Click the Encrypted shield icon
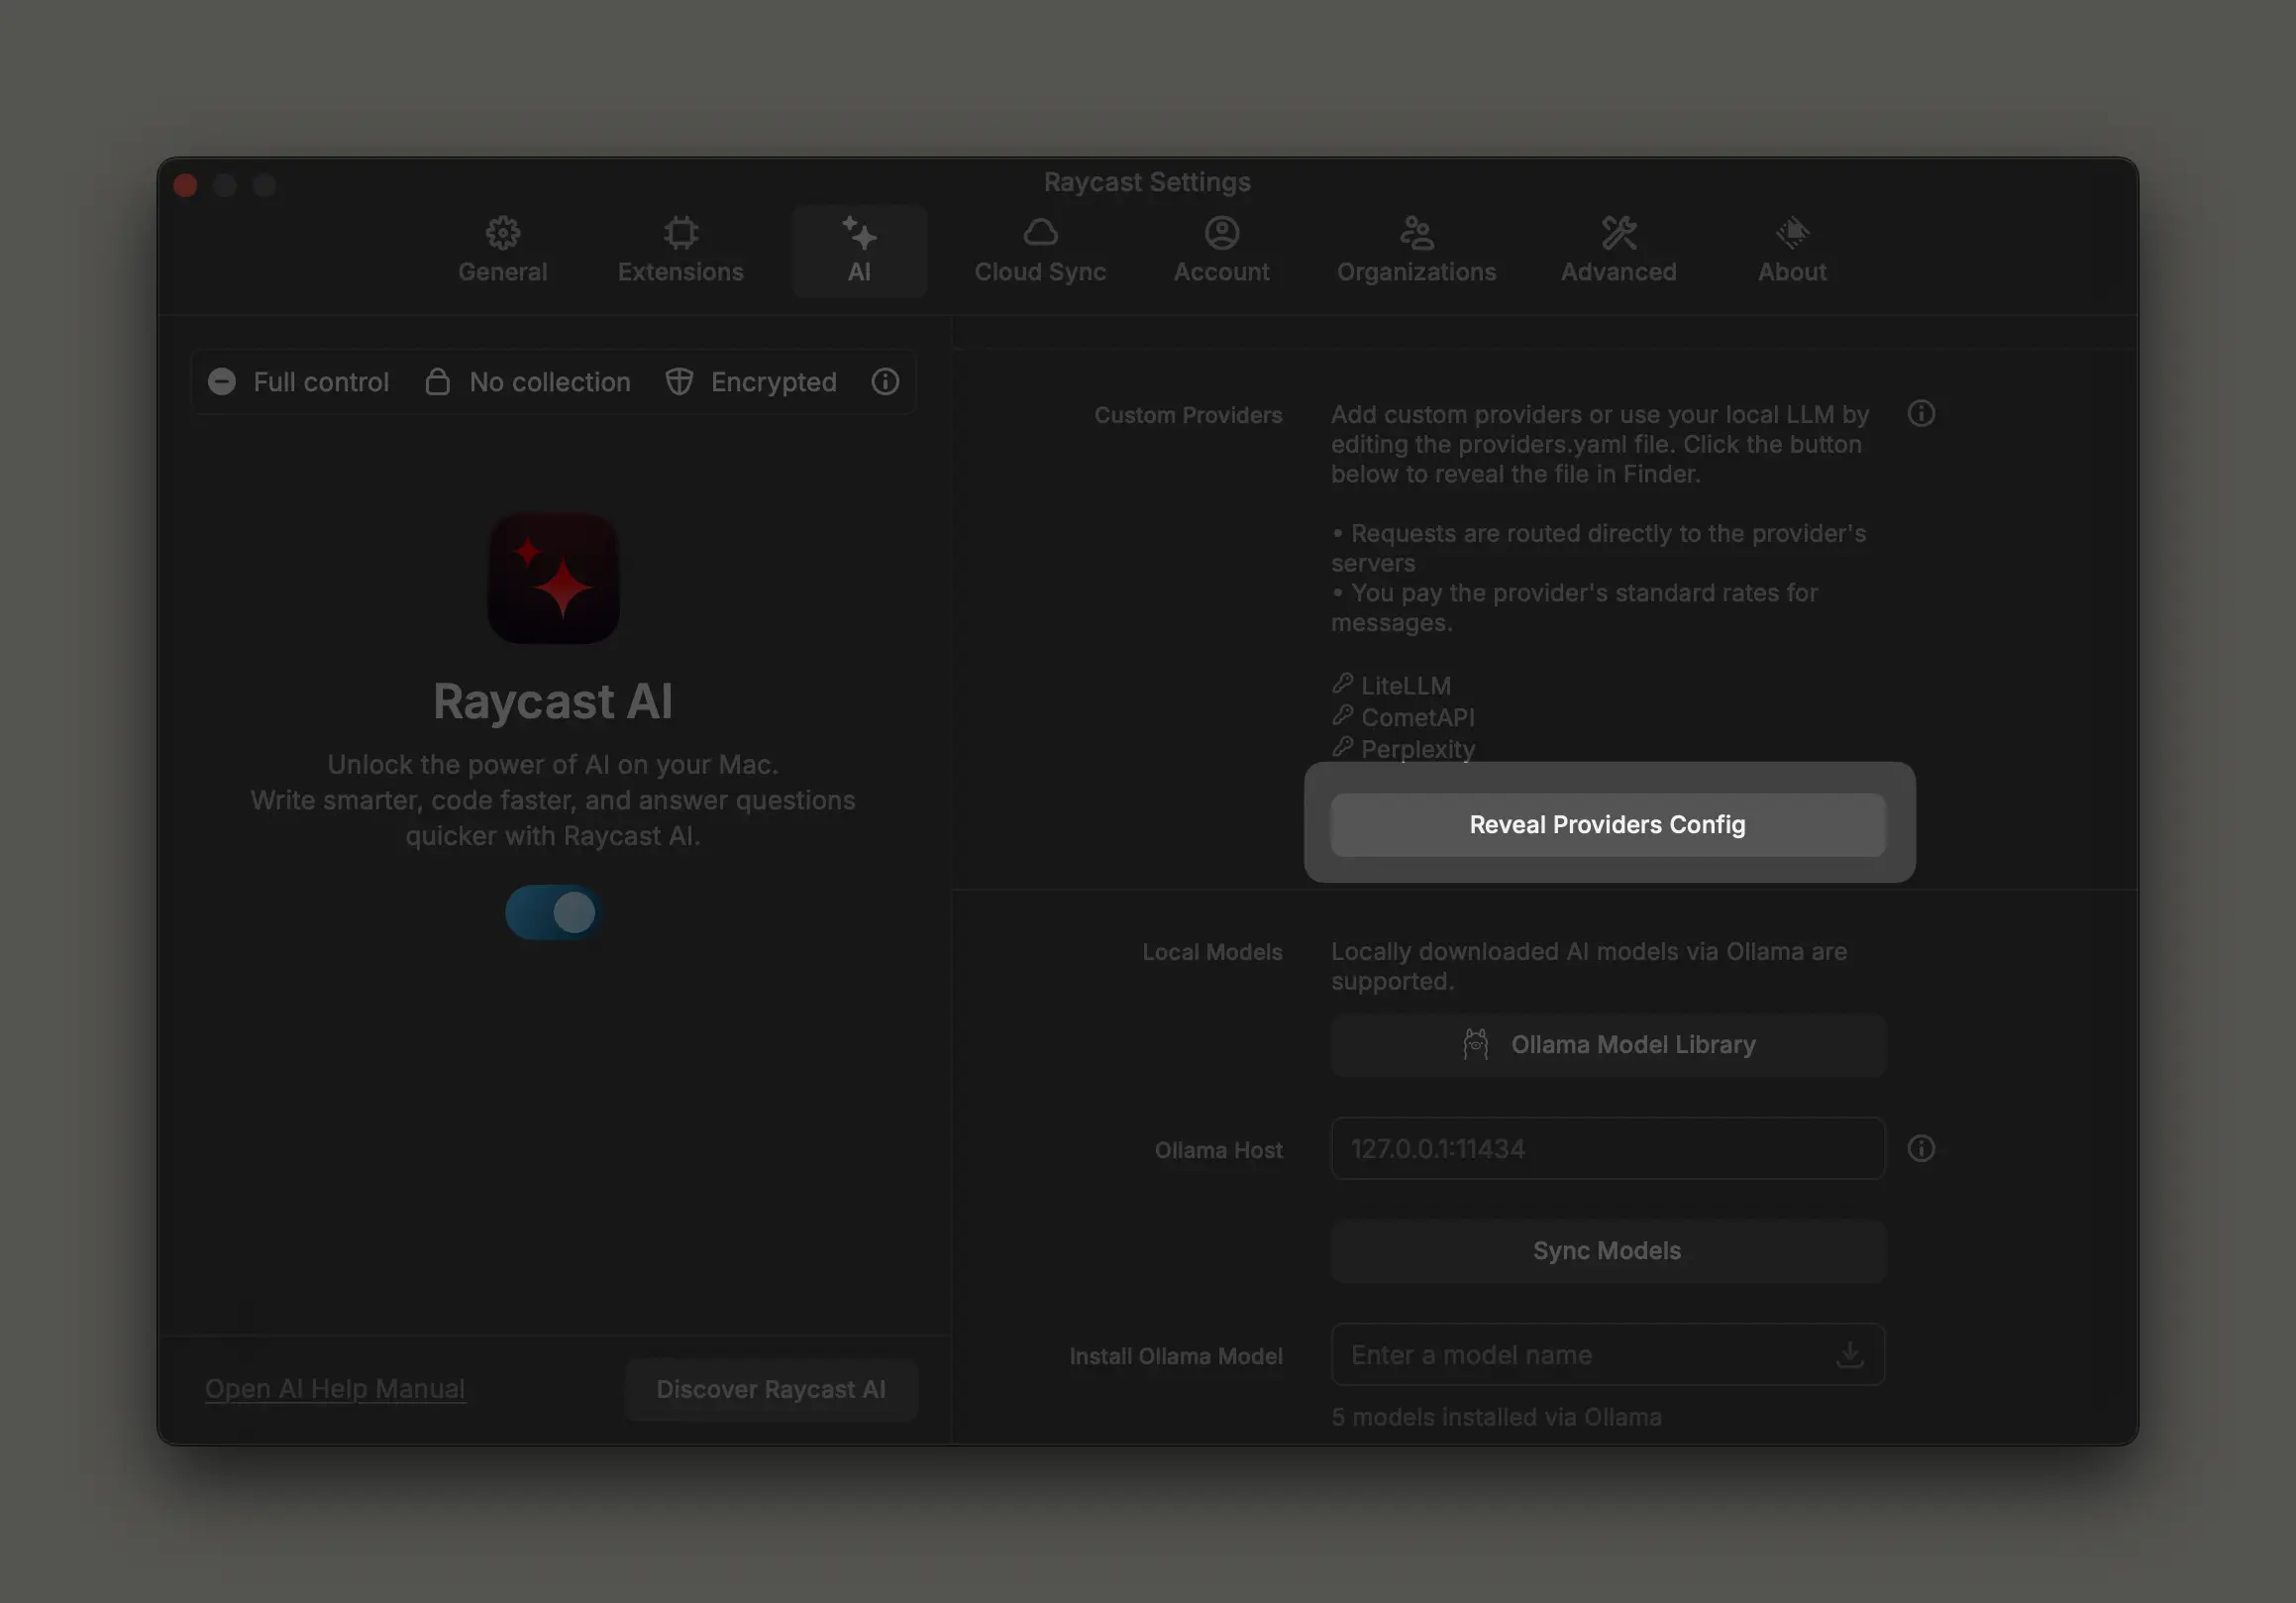The height and width of the screenshot is (1603, 2296). [679, 382]
